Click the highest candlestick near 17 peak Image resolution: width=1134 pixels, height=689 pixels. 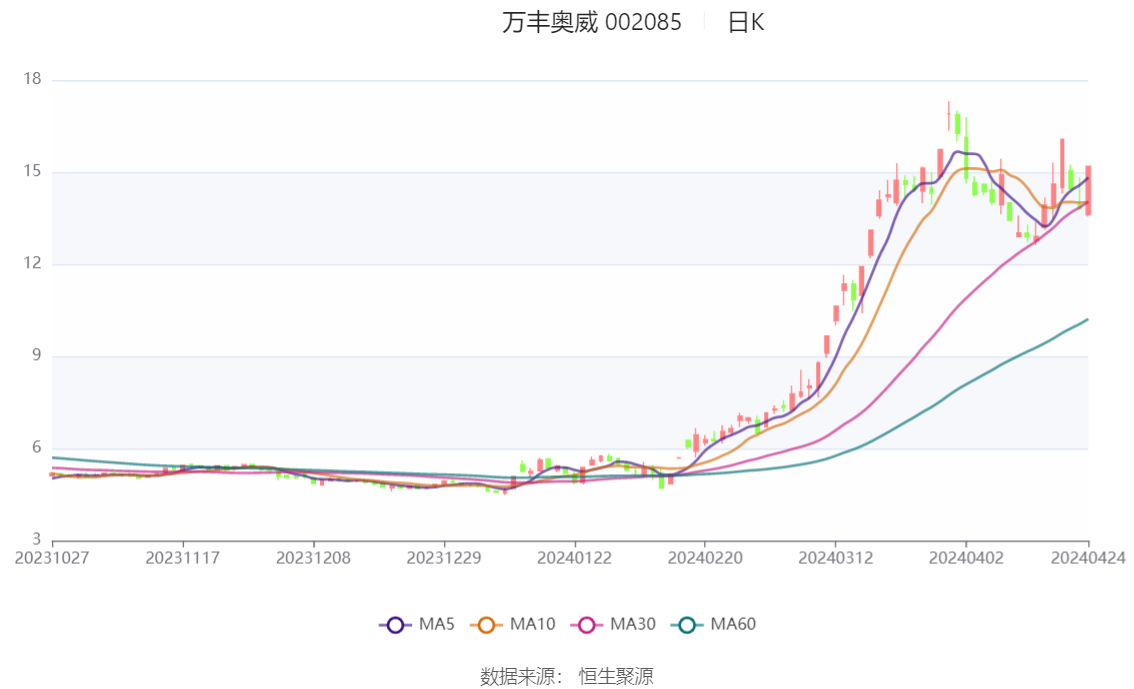coord(949,116)
